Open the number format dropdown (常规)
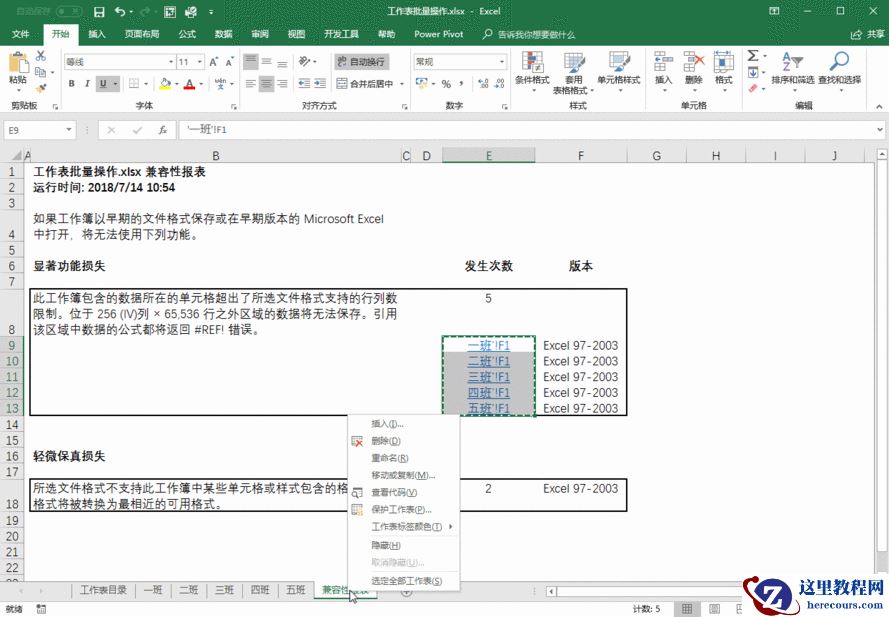 [x=502, y=62]
